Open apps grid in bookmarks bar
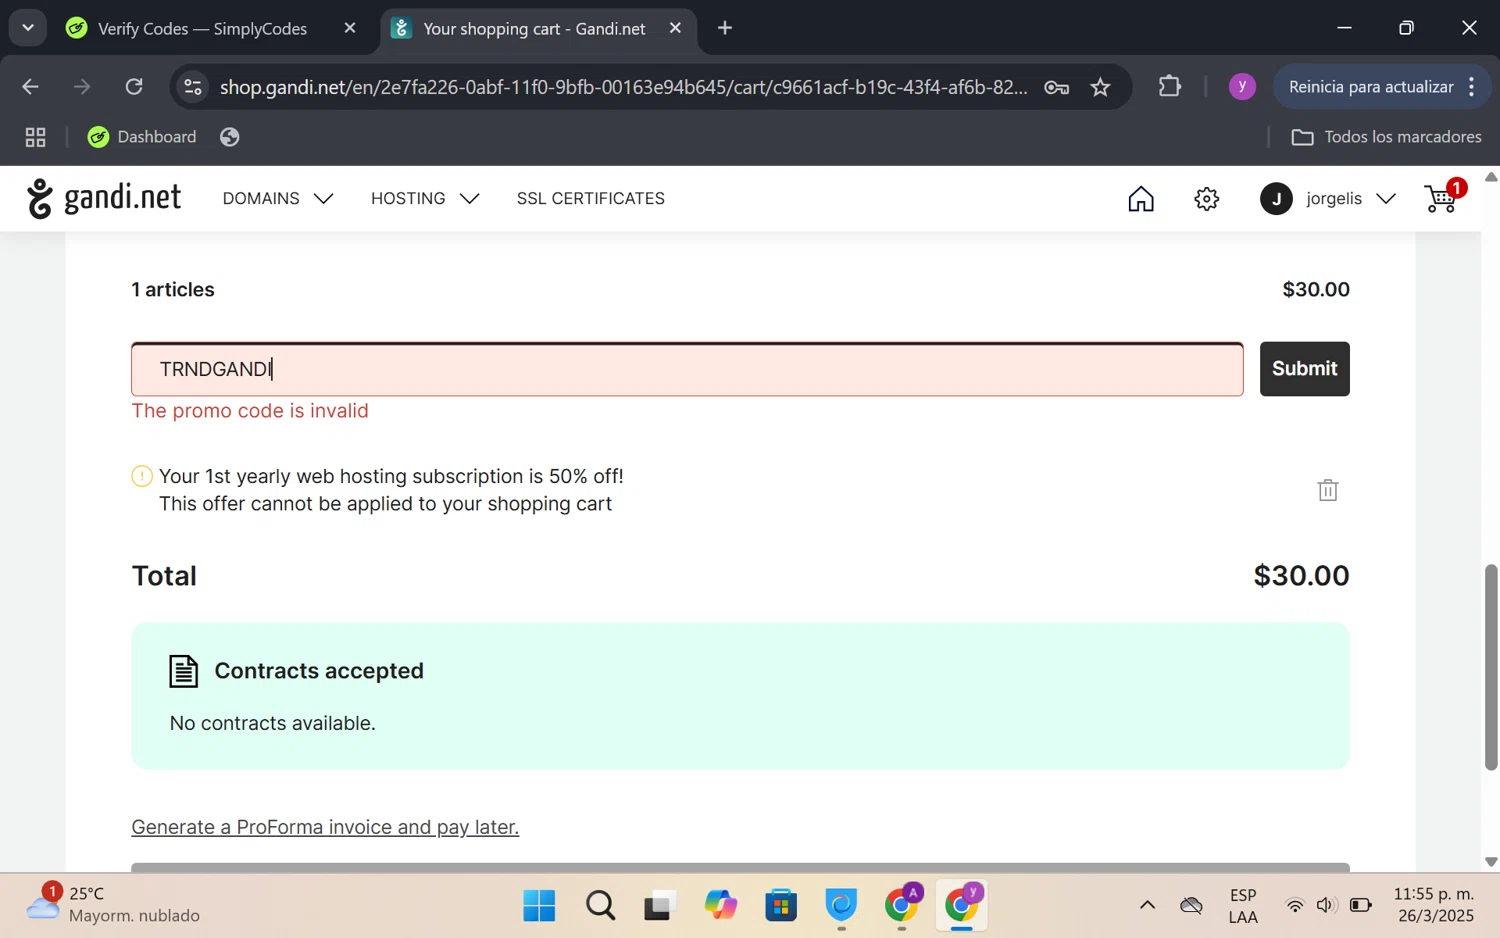 pos(35,137)
